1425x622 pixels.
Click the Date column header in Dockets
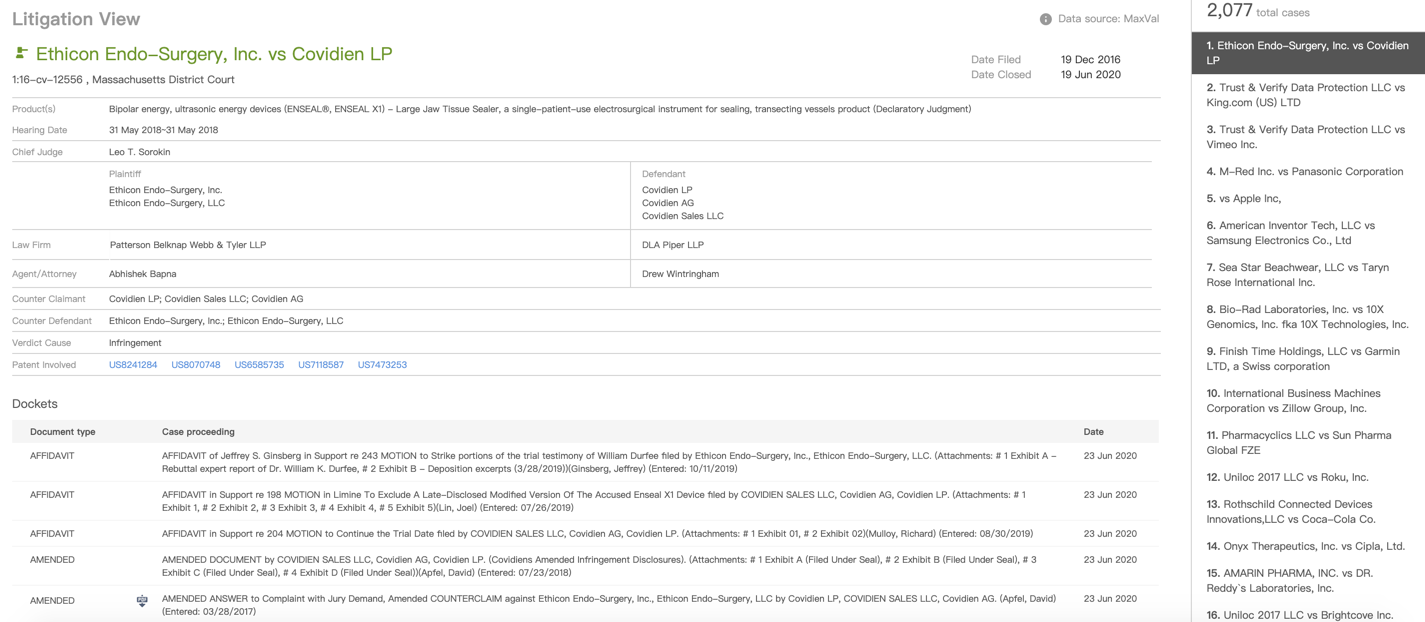click(x=1093, y=432)
